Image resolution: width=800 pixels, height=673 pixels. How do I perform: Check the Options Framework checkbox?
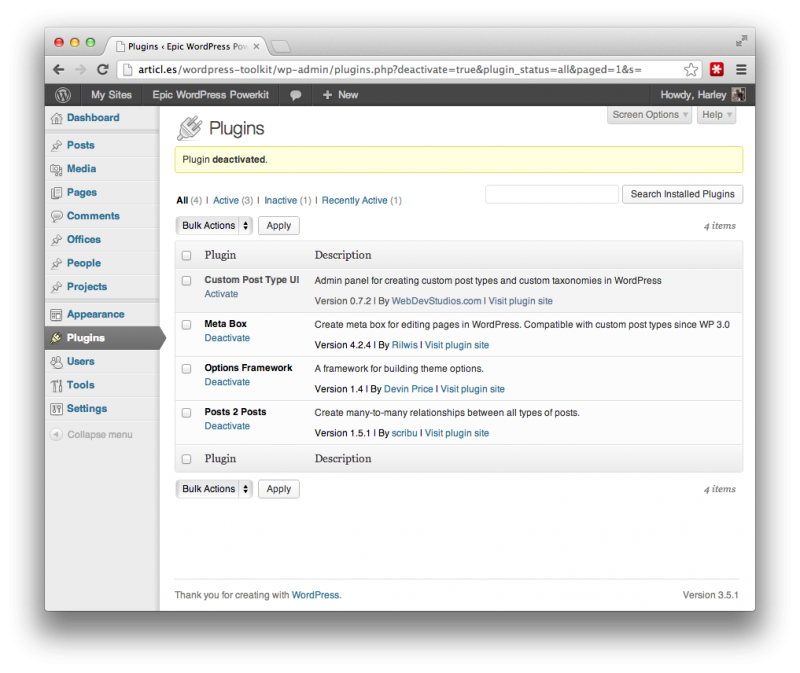coord(187,368)
